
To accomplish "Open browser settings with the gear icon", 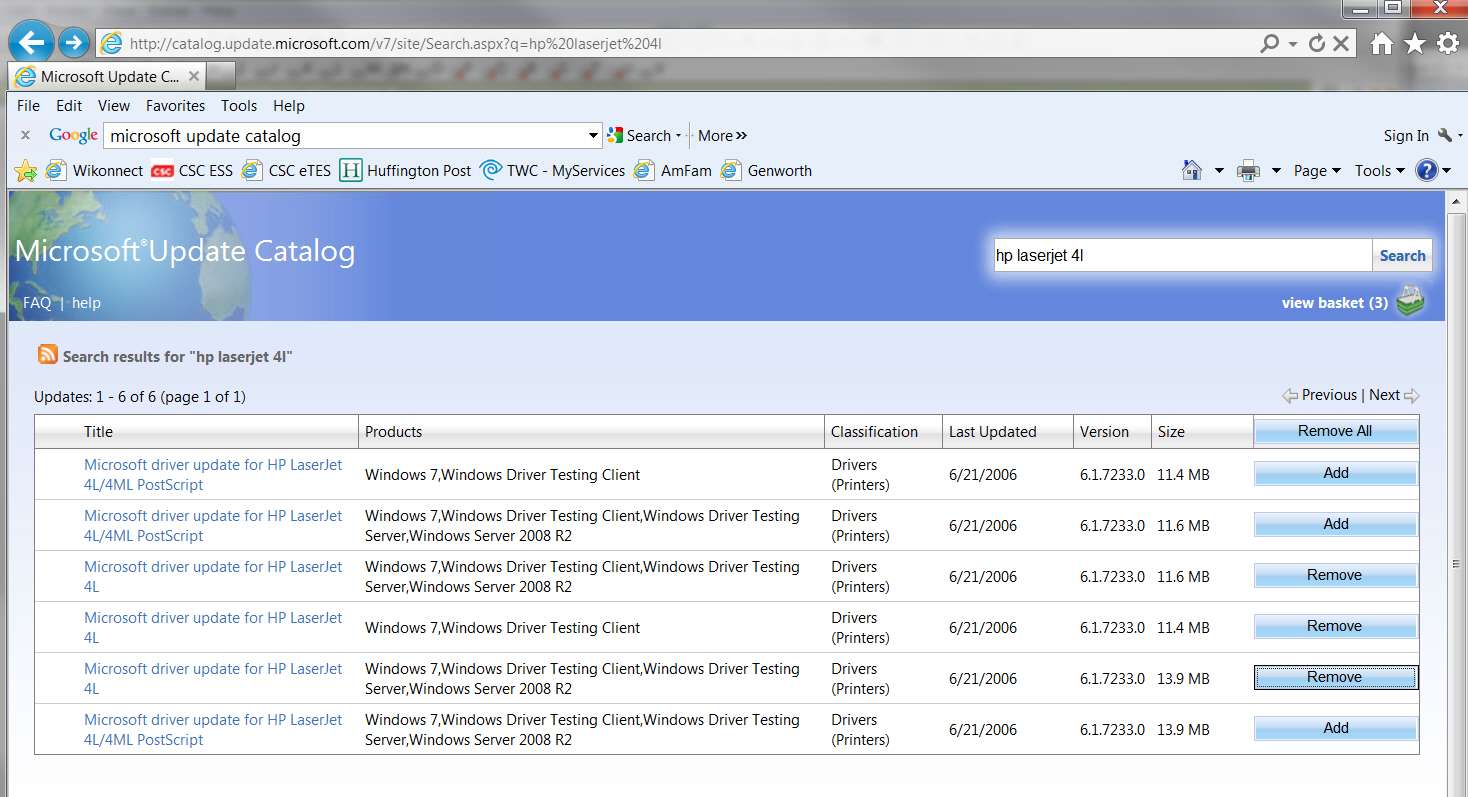I will [x=1447, y=43].
